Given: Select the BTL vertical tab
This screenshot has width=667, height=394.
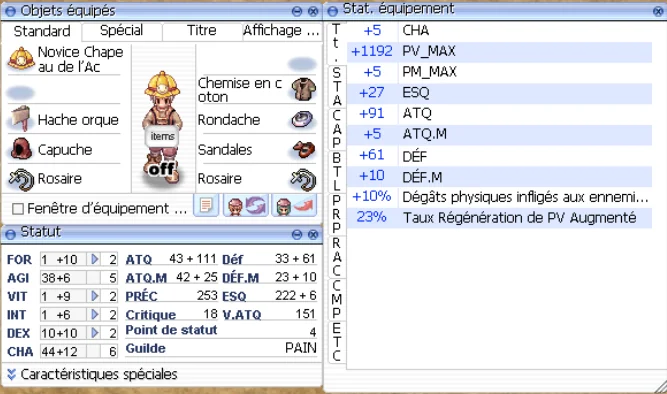Looking at the screenshot, I should point(336,171).
